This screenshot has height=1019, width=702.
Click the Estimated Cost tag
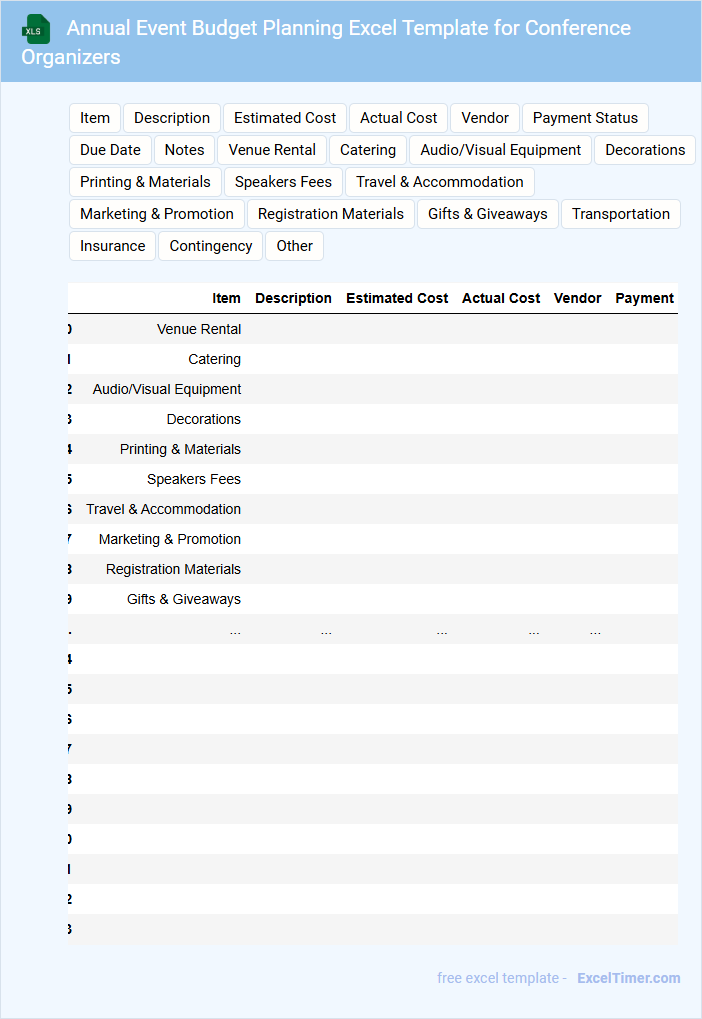285,118
